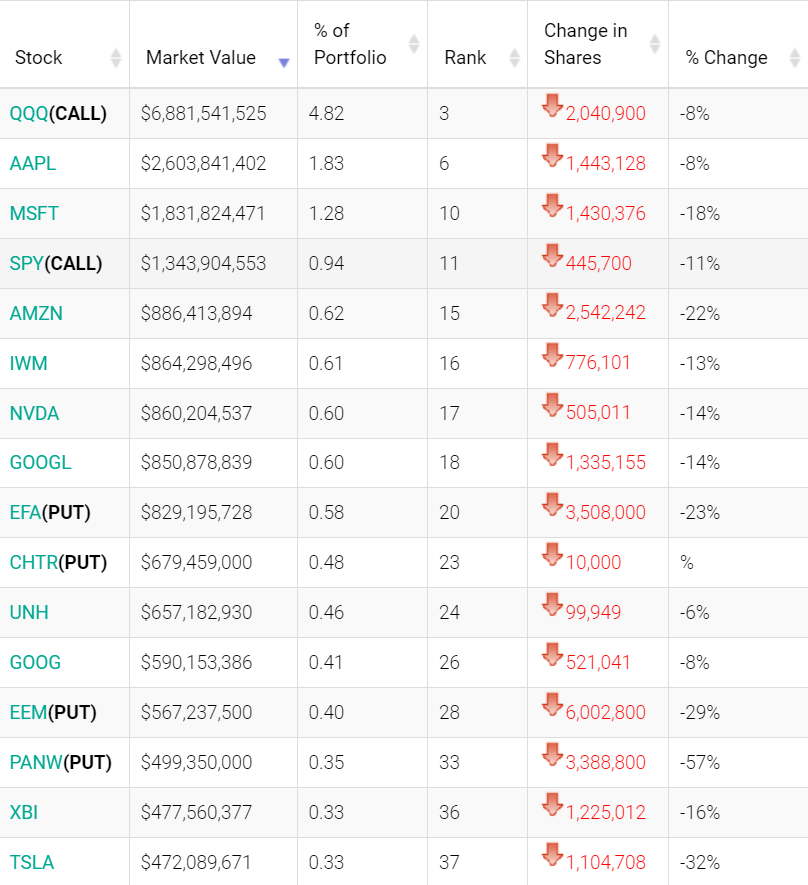
Task: Open the XBI stock link
Action: 24,813
